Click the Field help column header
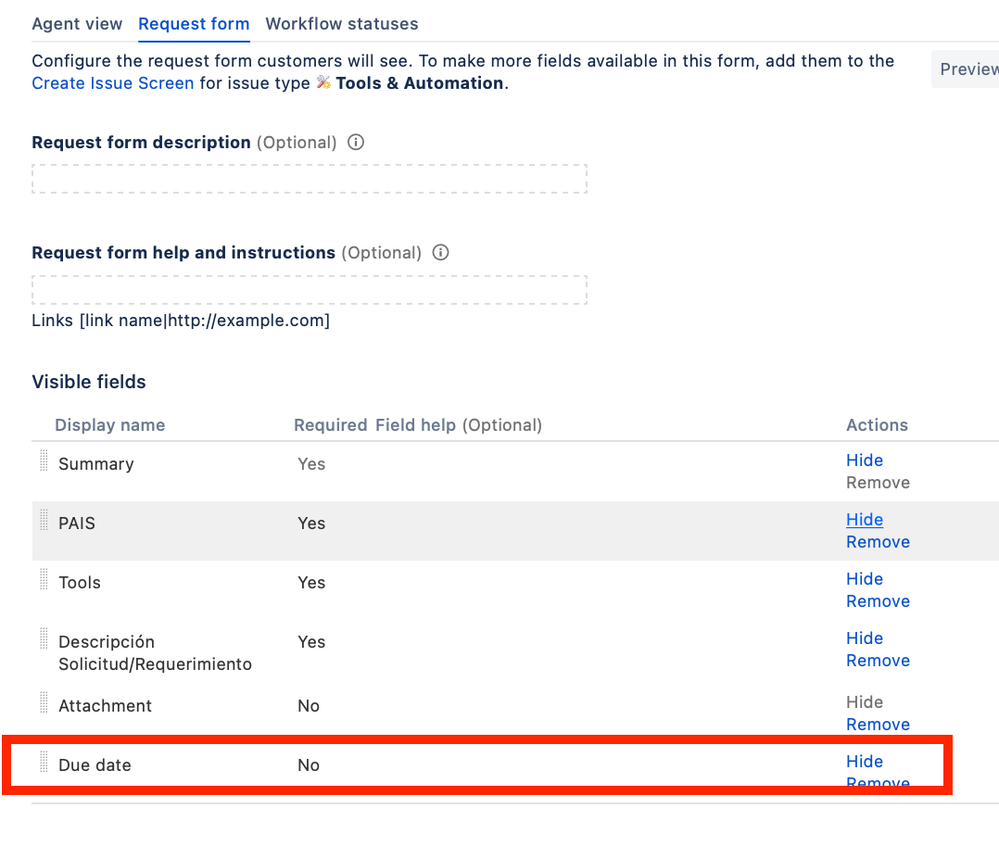999x845 pixels. 458,425
